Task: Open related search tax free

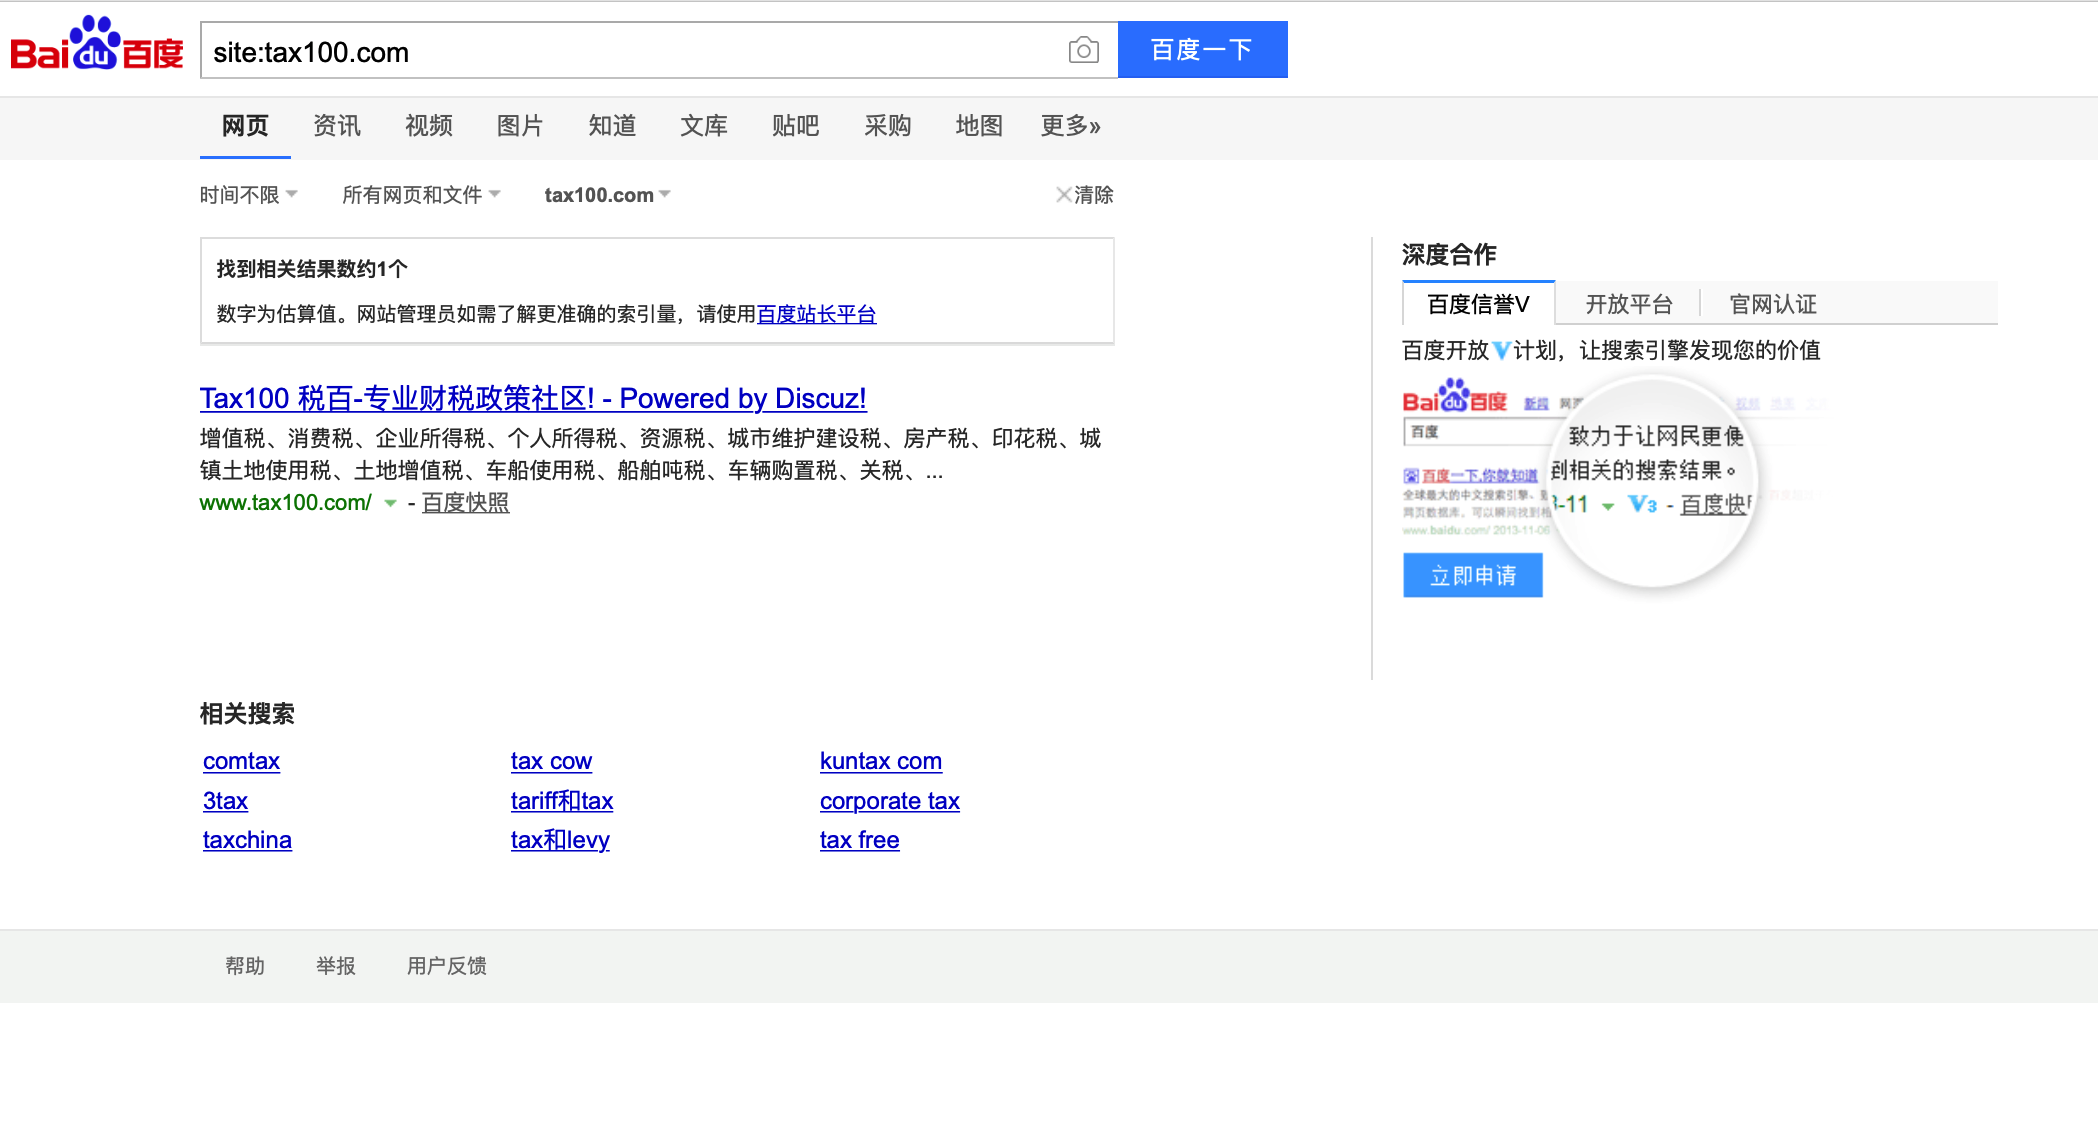Action: tap(860, 840)
